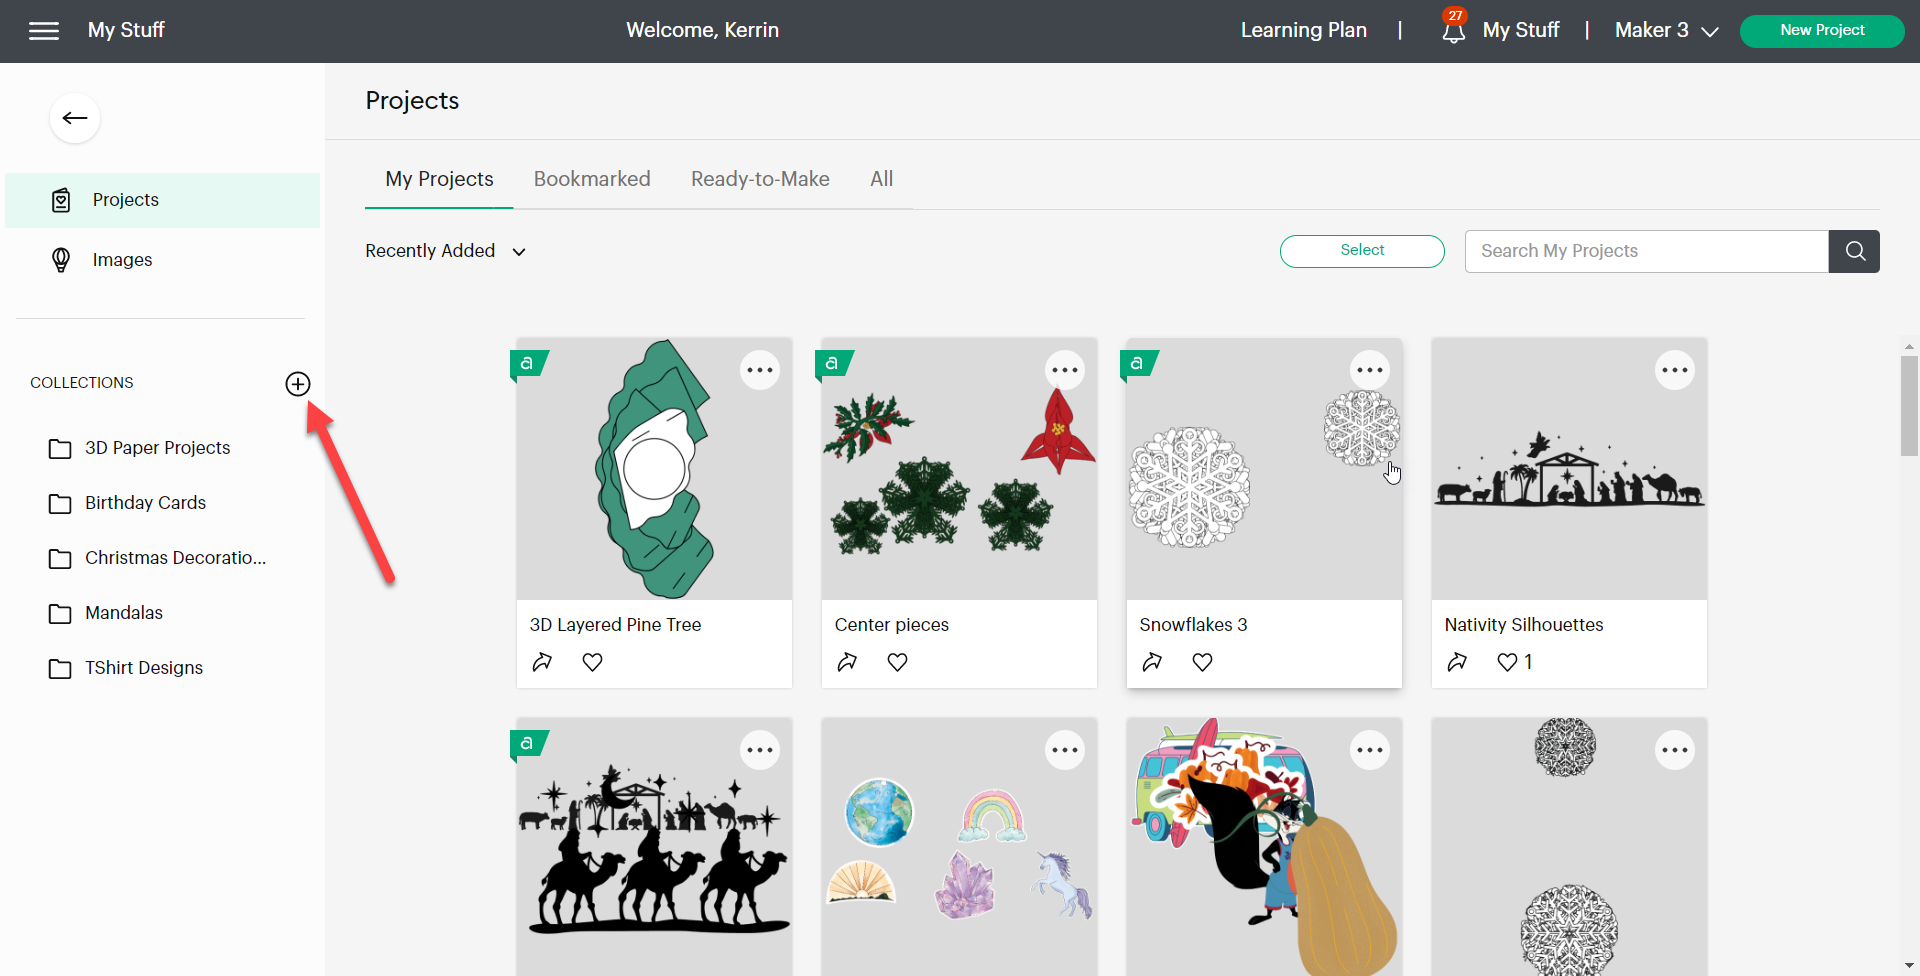Open the Christmas Decorations collection
Image resolution: width=1920 pixels, height=976 pixels.
click(x=157, y=558)
